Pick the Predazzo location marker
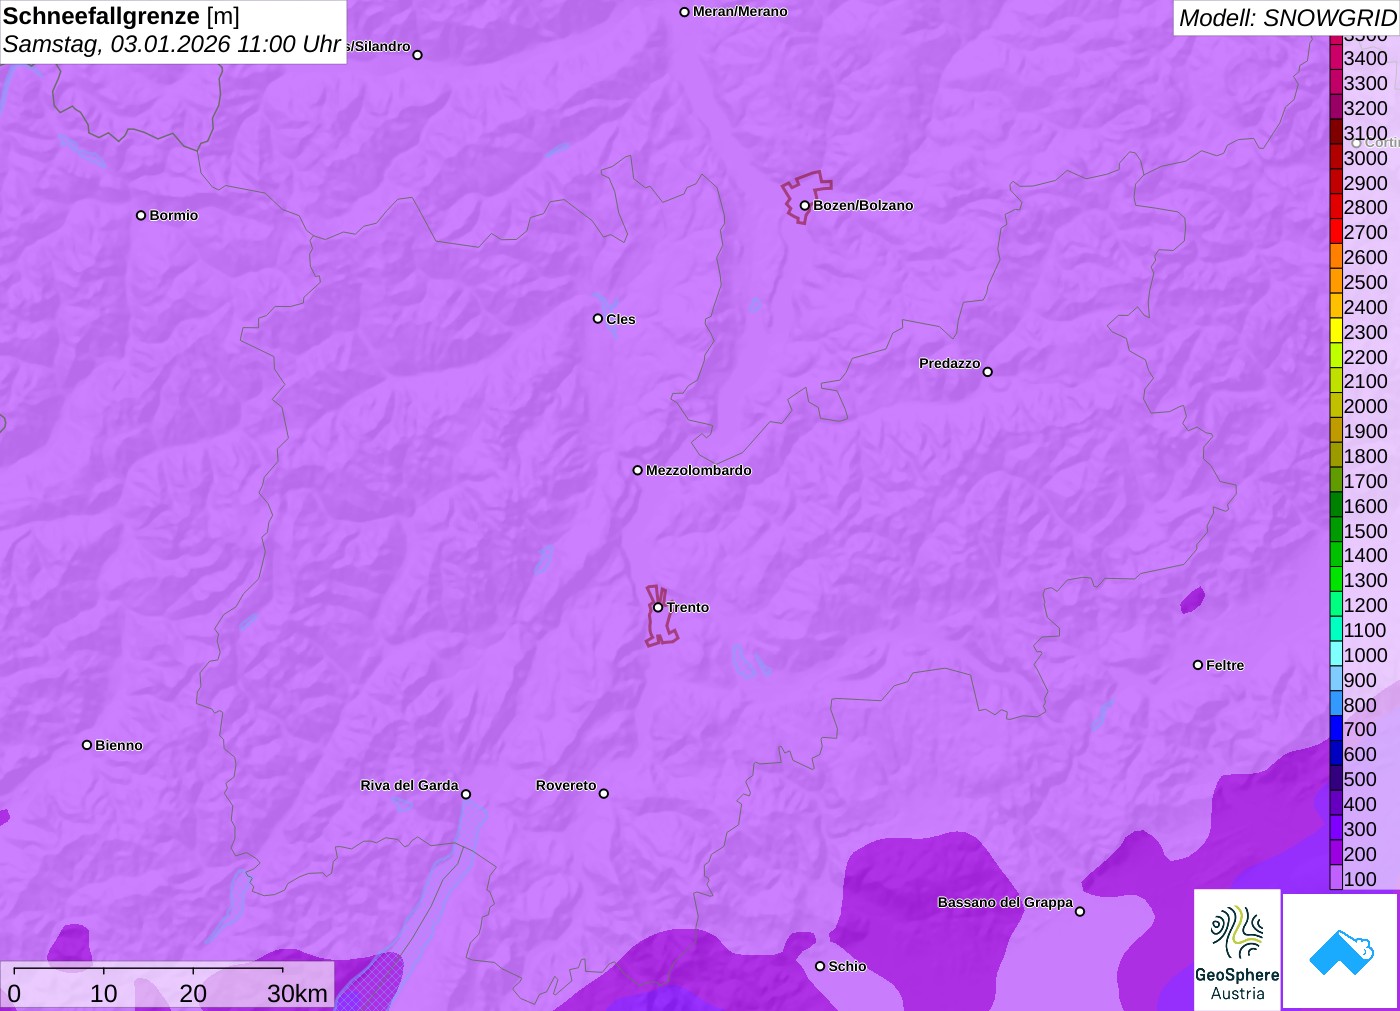1400x1011 pixels. (x=988, y=372)
